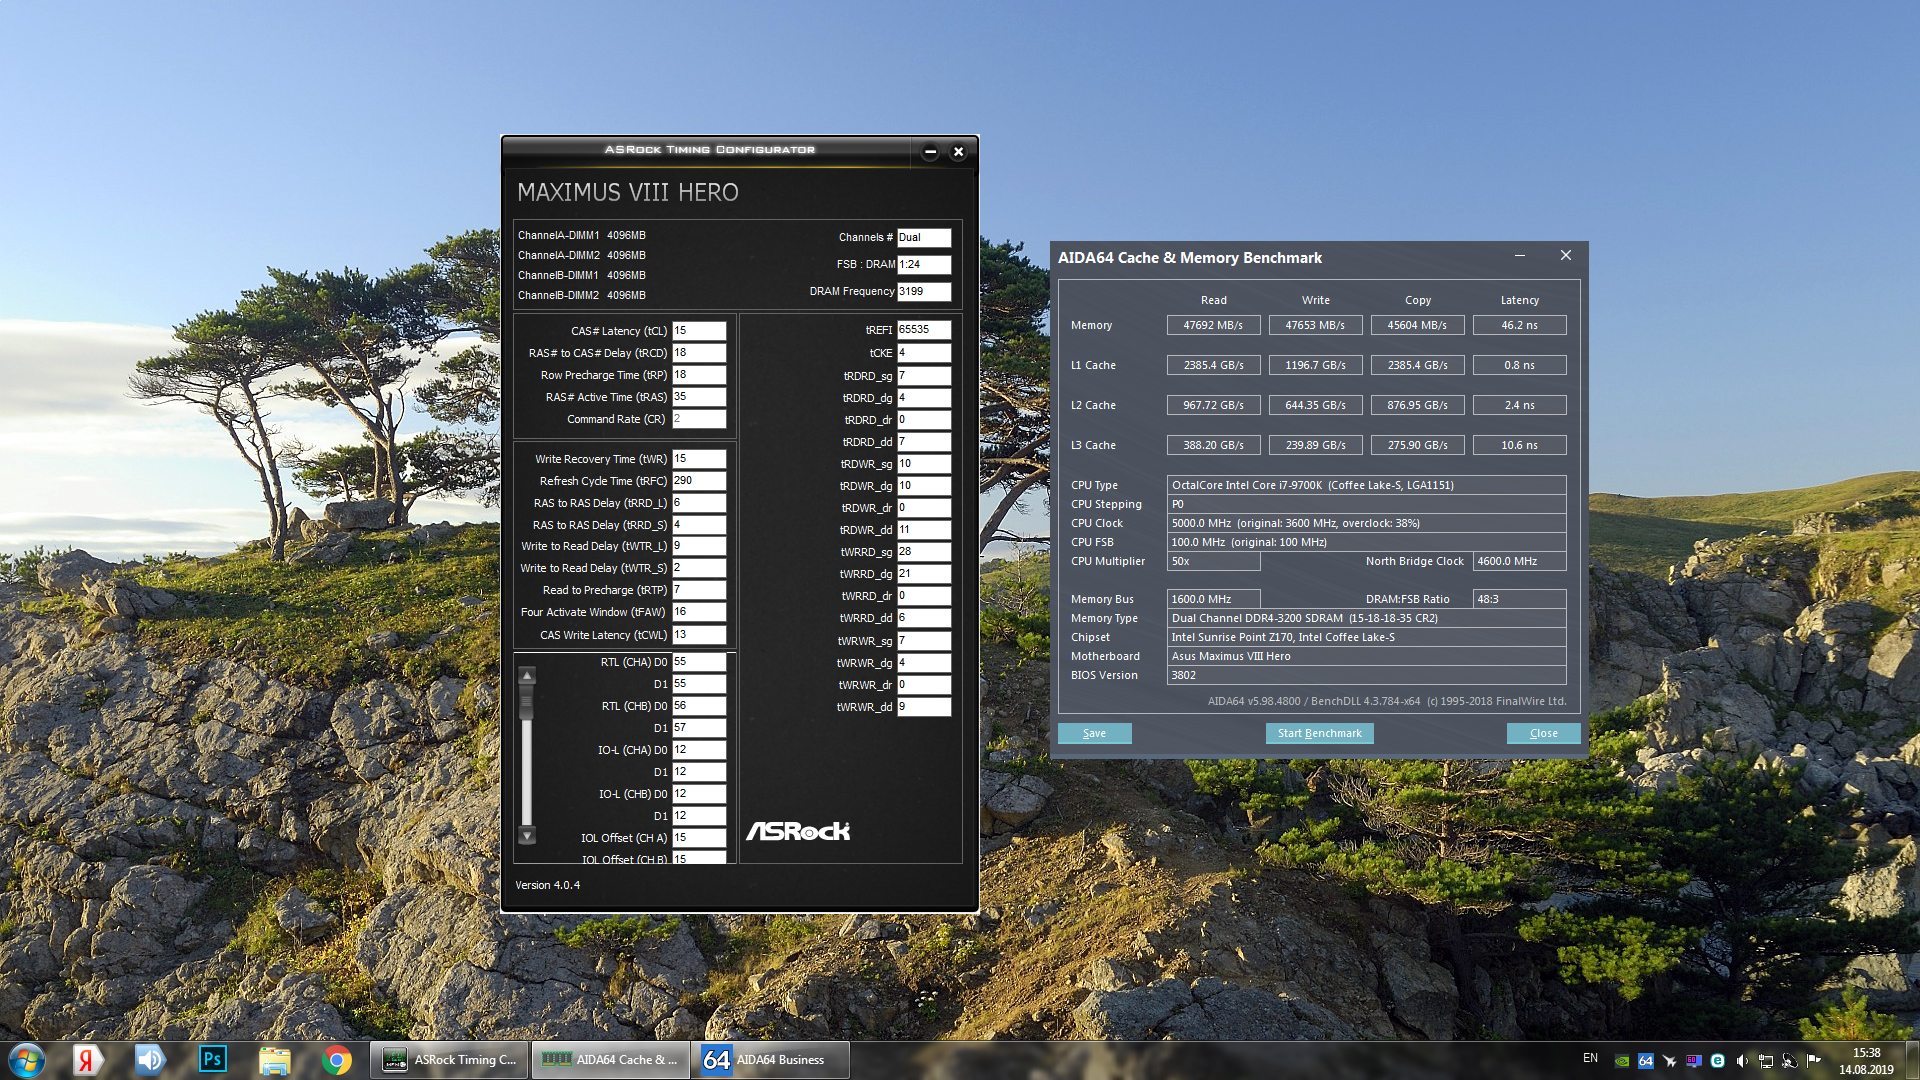Click the NVIDIA tray icon
Image resolution: width=1920 pixels, height=1080 pixels.
tap(1622, 1061)
